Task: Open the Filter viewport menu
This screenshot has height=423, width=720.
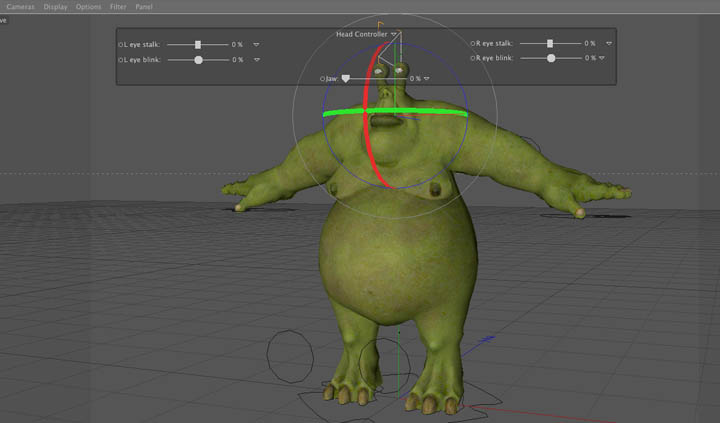Action: (x=118, y=6)
